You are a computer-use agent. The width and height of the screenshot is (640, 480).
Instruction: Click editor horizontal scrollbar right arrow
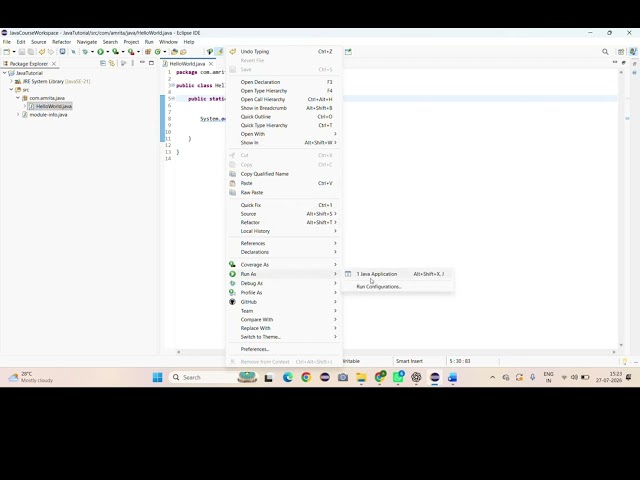(x=614, y=352)
